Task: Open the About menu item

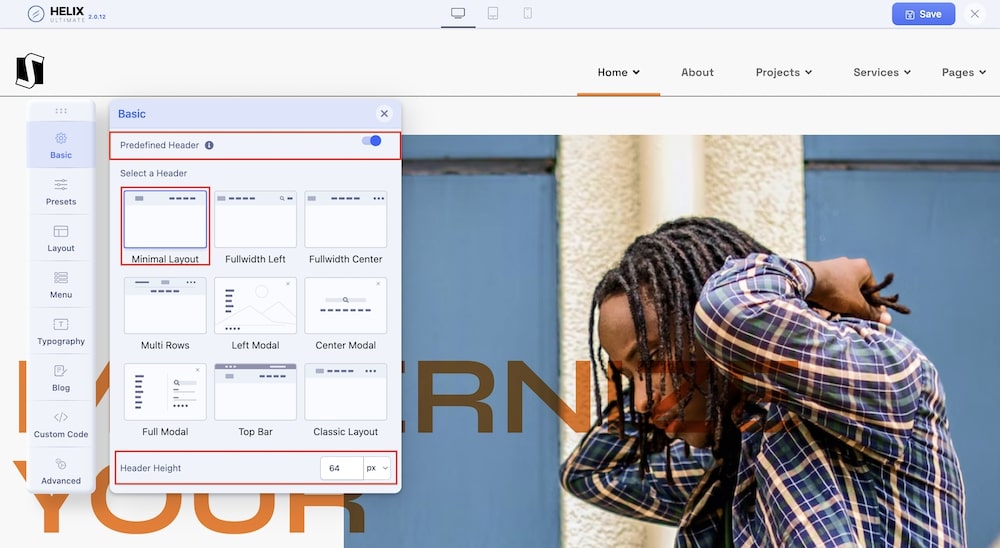Action: click(x=697, y=72)
